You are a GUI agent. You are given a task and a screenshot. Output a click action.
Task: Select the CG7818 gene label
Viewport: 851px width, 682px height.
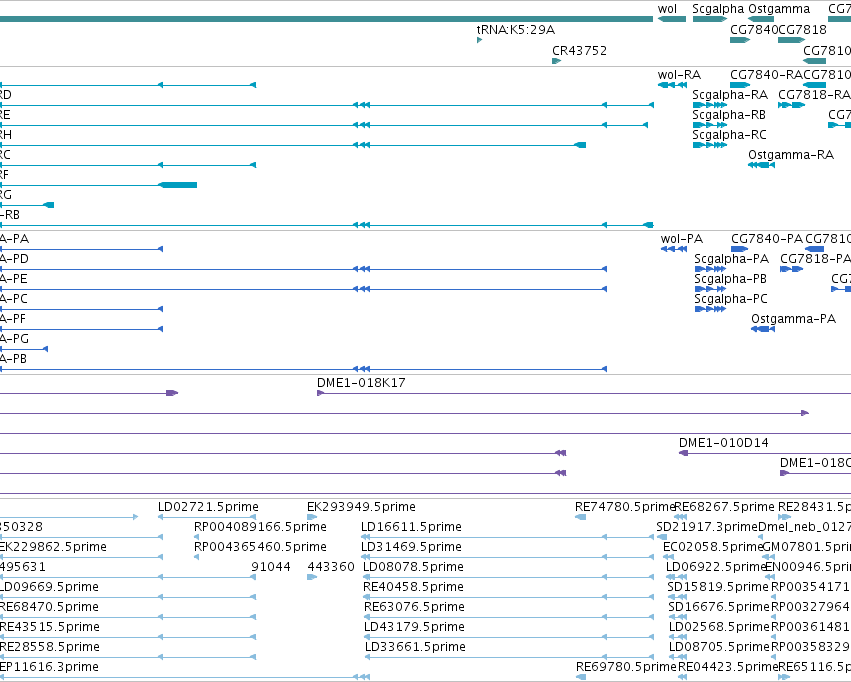point(803,30)
